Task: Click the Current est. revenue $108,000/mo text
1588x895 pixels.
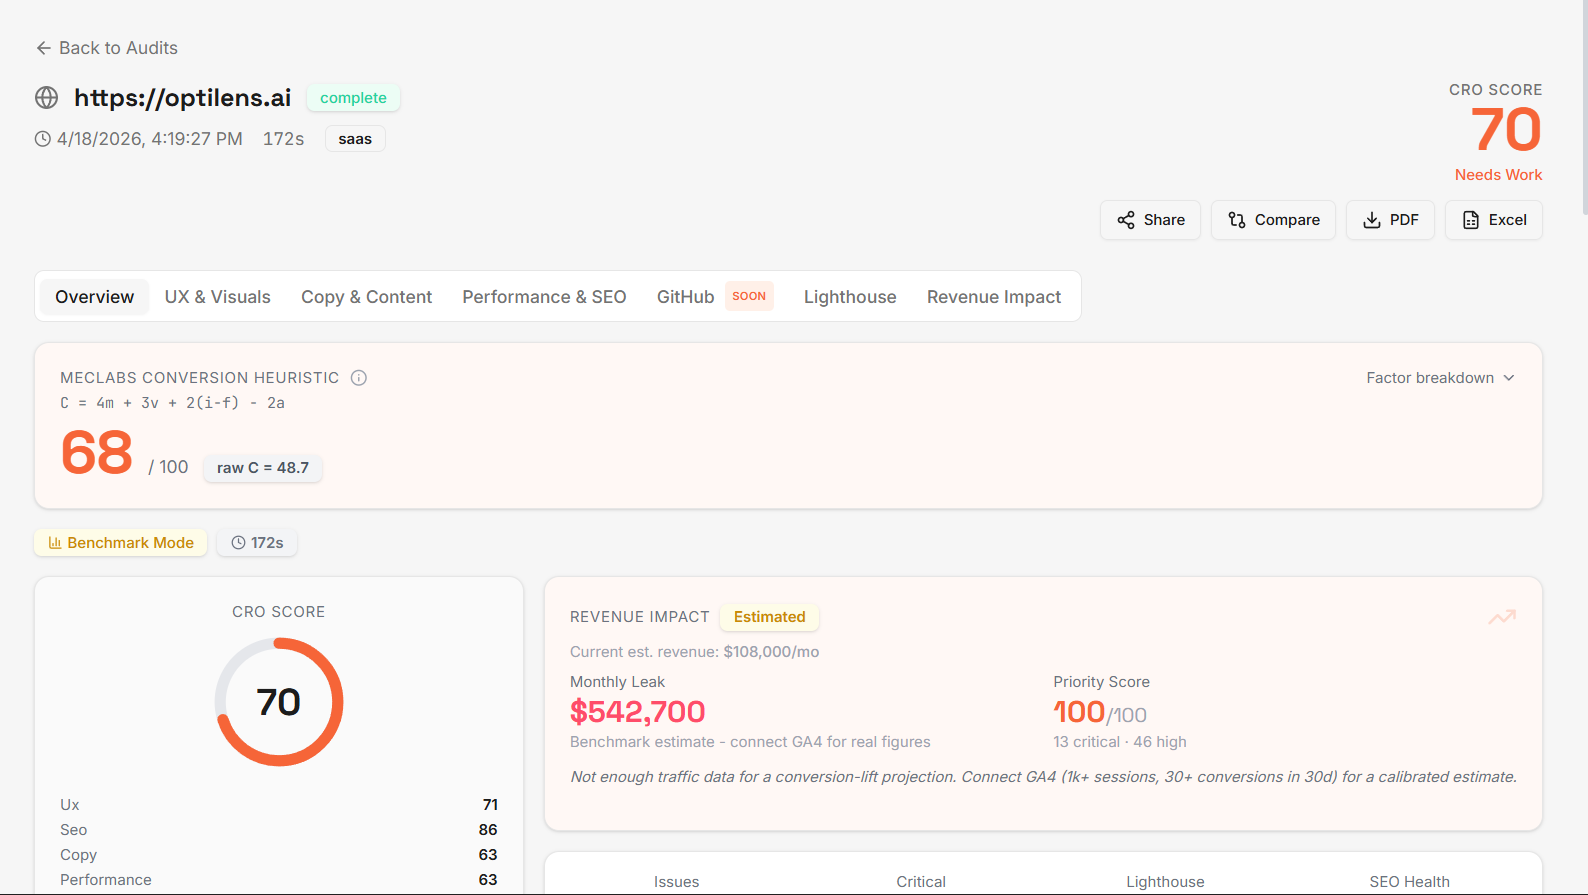Action: (x=695, y=652)
